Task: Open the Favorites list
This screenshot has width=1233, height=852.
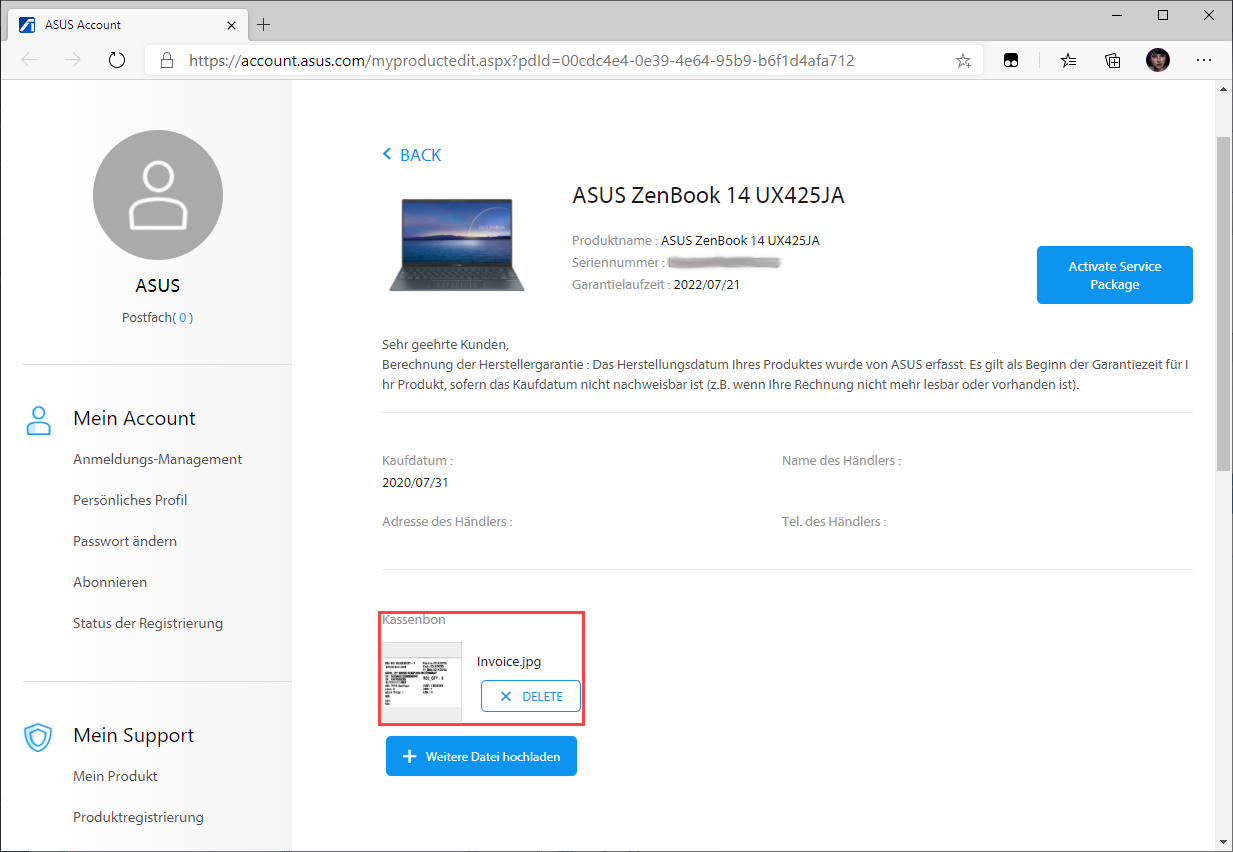Action: [1068, 60]
